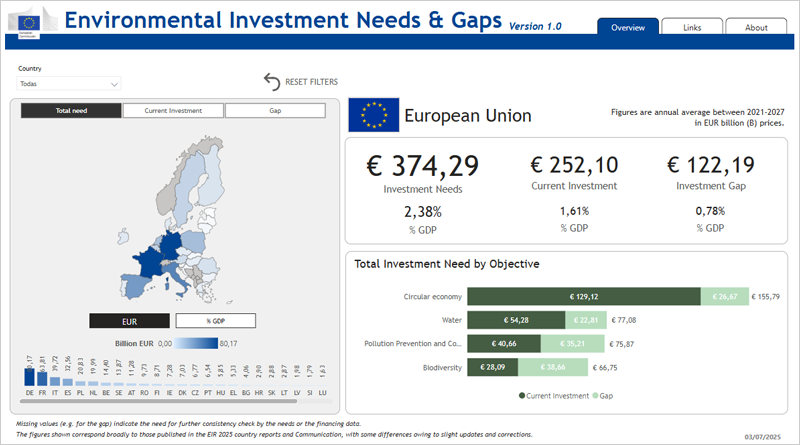The width and height of the screenshot is (800, 445).
Task: Click Biodiversity current investment bar € 28,09
Action: pyautogui.click(x=492, y=367)
